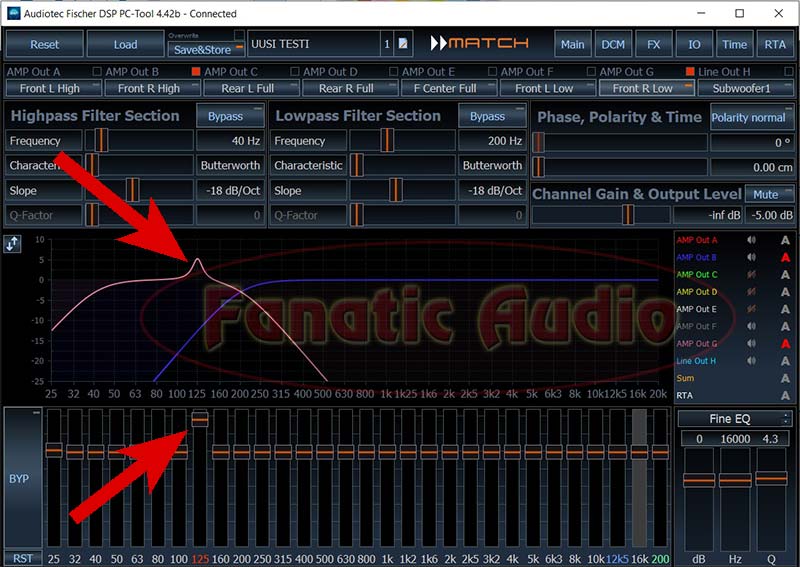Tick the Overwrite checkbox above Save&Store
Viewport: 800px width, 567px height.
tap(239, 35)
